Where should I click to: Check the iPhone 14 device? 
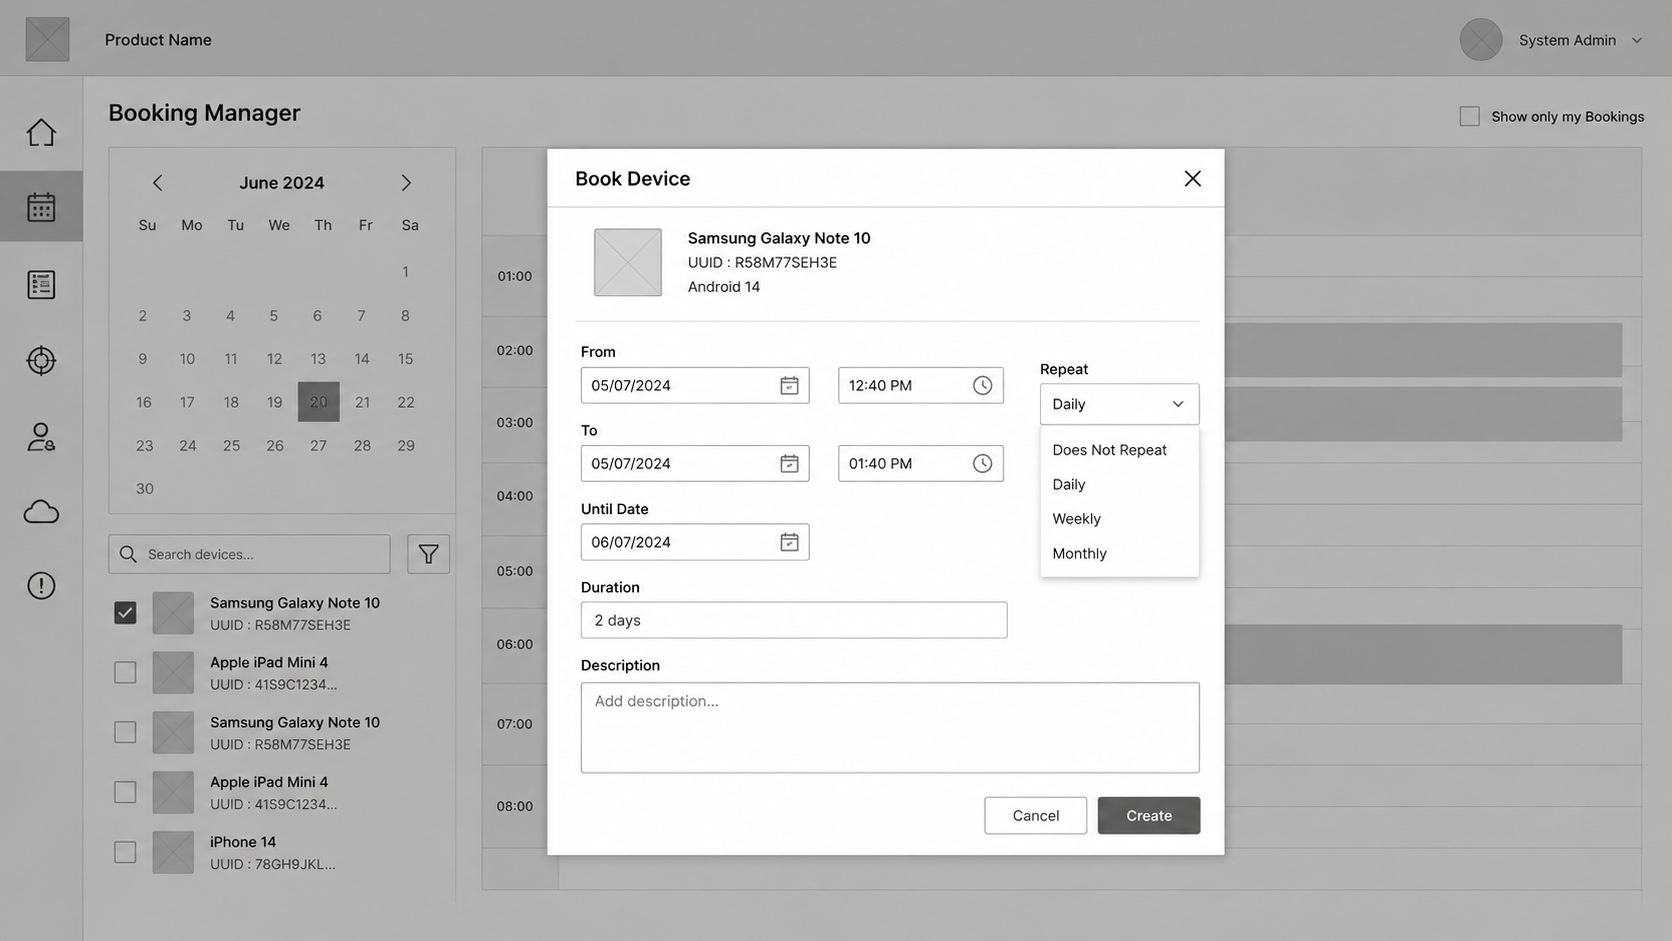point(125,852)
